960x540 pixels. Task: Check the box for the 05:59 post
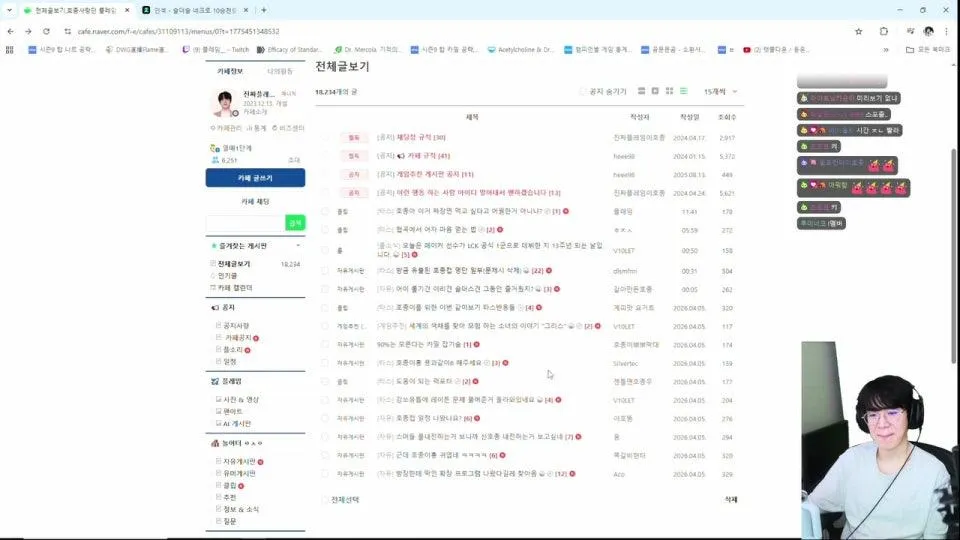point(324,230)
